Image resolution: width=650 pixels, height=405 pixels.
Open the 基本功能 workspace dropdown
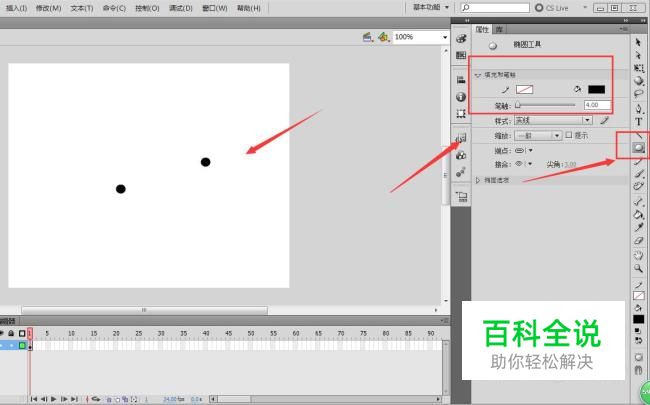coord(431,7)
